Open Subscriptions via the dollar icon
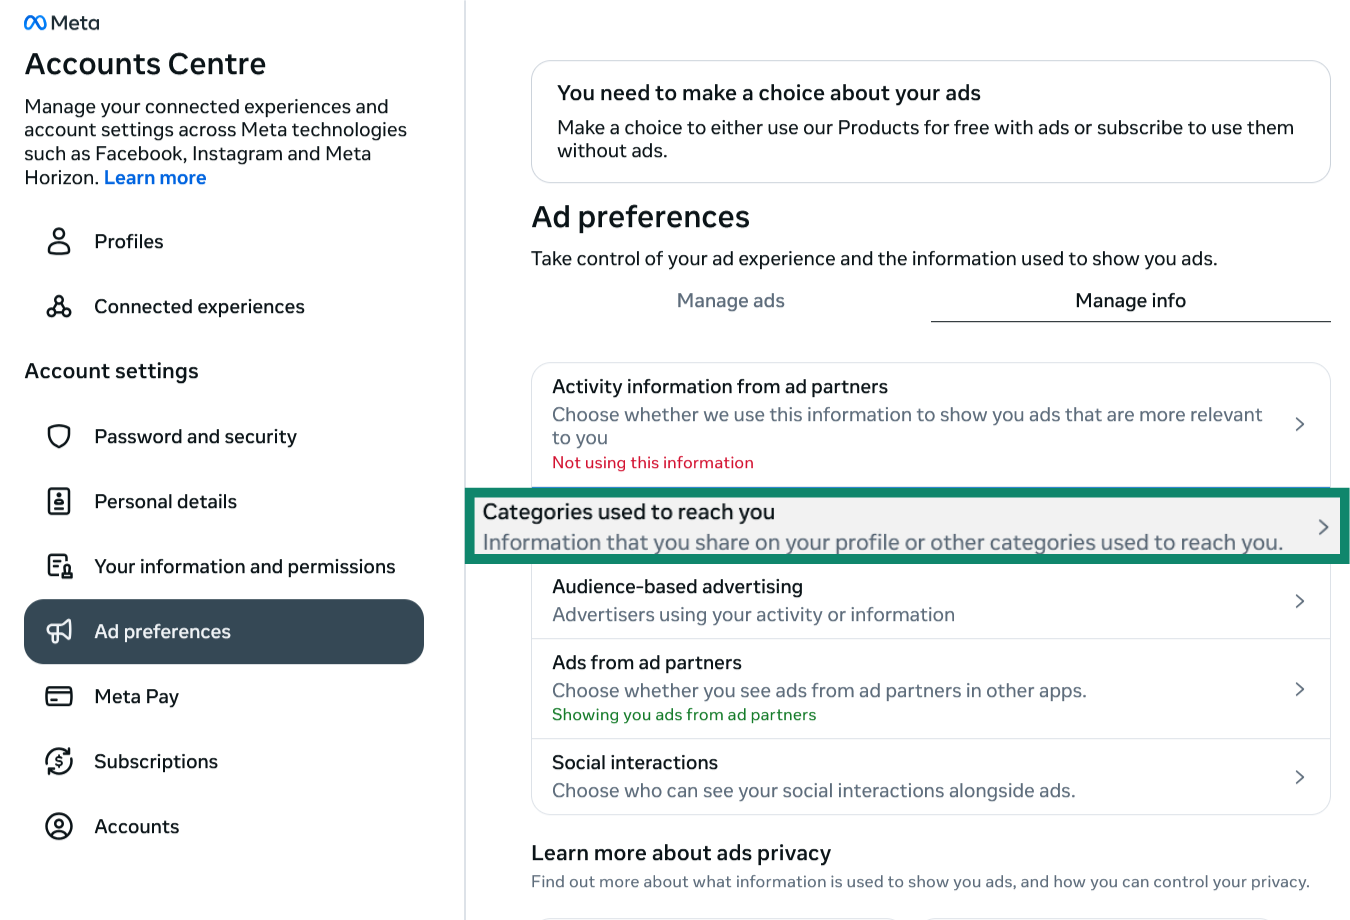The width and height of the screenshot is (1350, 920). (x=59, y=761)
